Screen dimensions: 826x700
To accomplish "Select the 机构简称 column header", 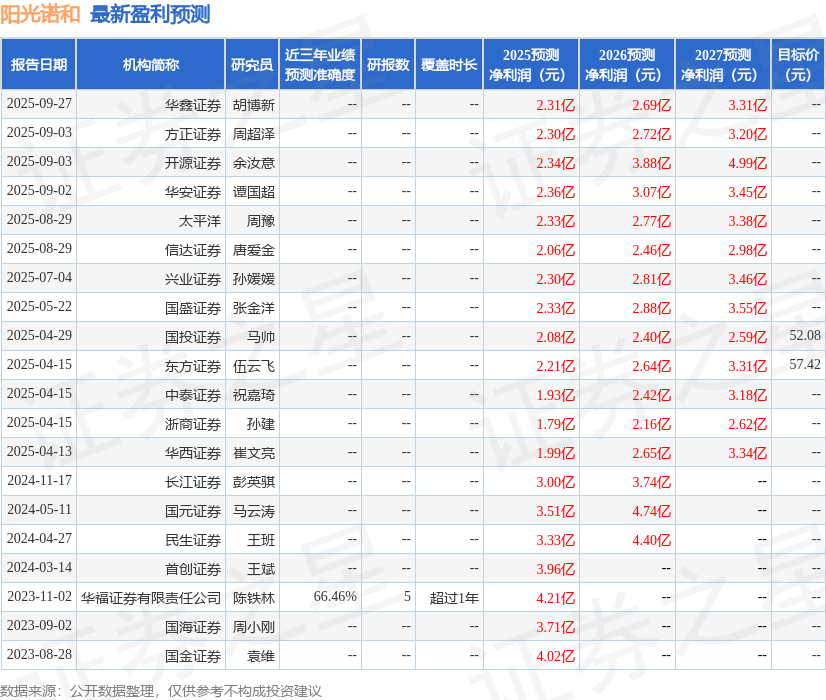I will tap(151, 64).
